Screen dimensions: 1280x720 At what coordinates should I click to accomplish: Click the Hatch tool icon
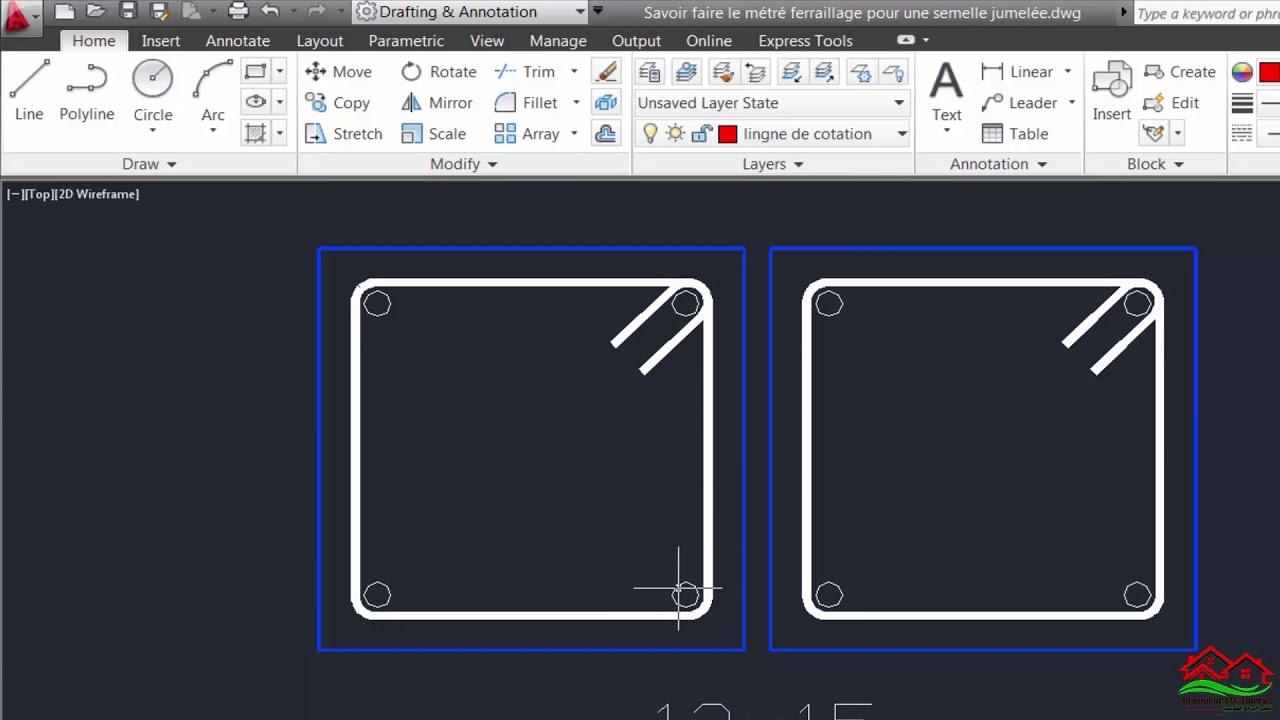coord(256,133)
